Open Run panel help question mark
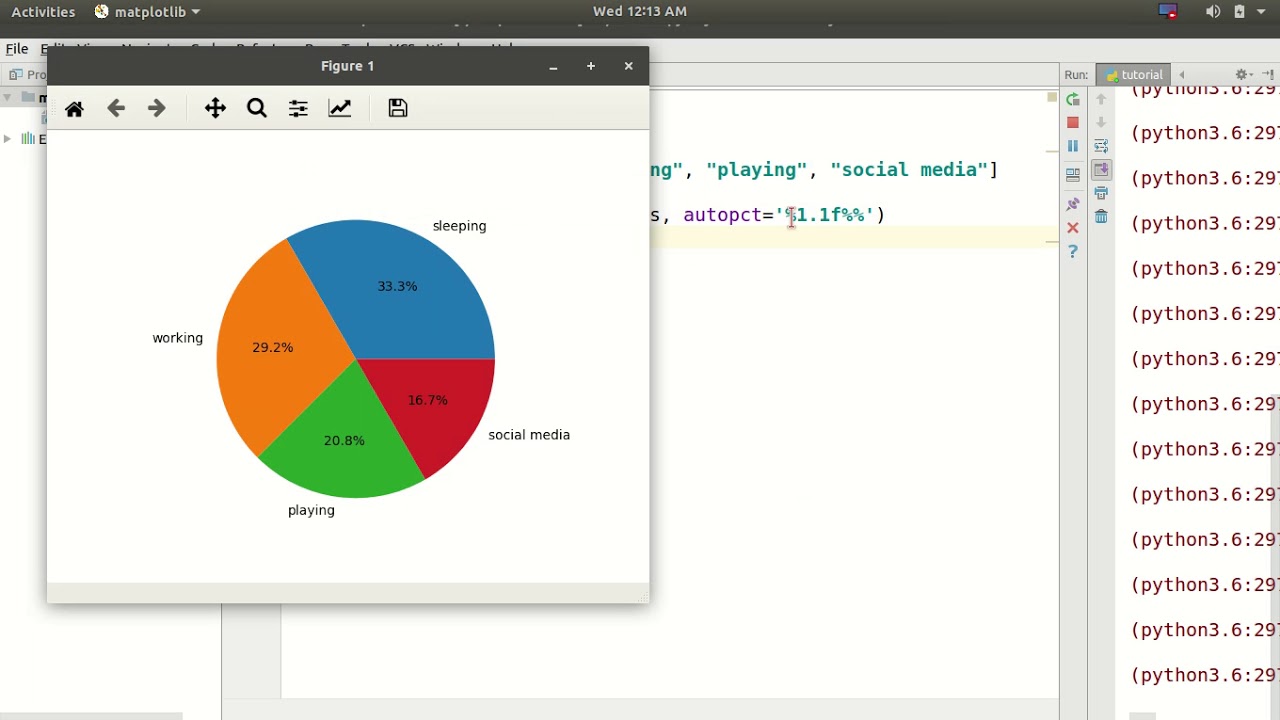1280x720 pixels. tap(1073, 252)
